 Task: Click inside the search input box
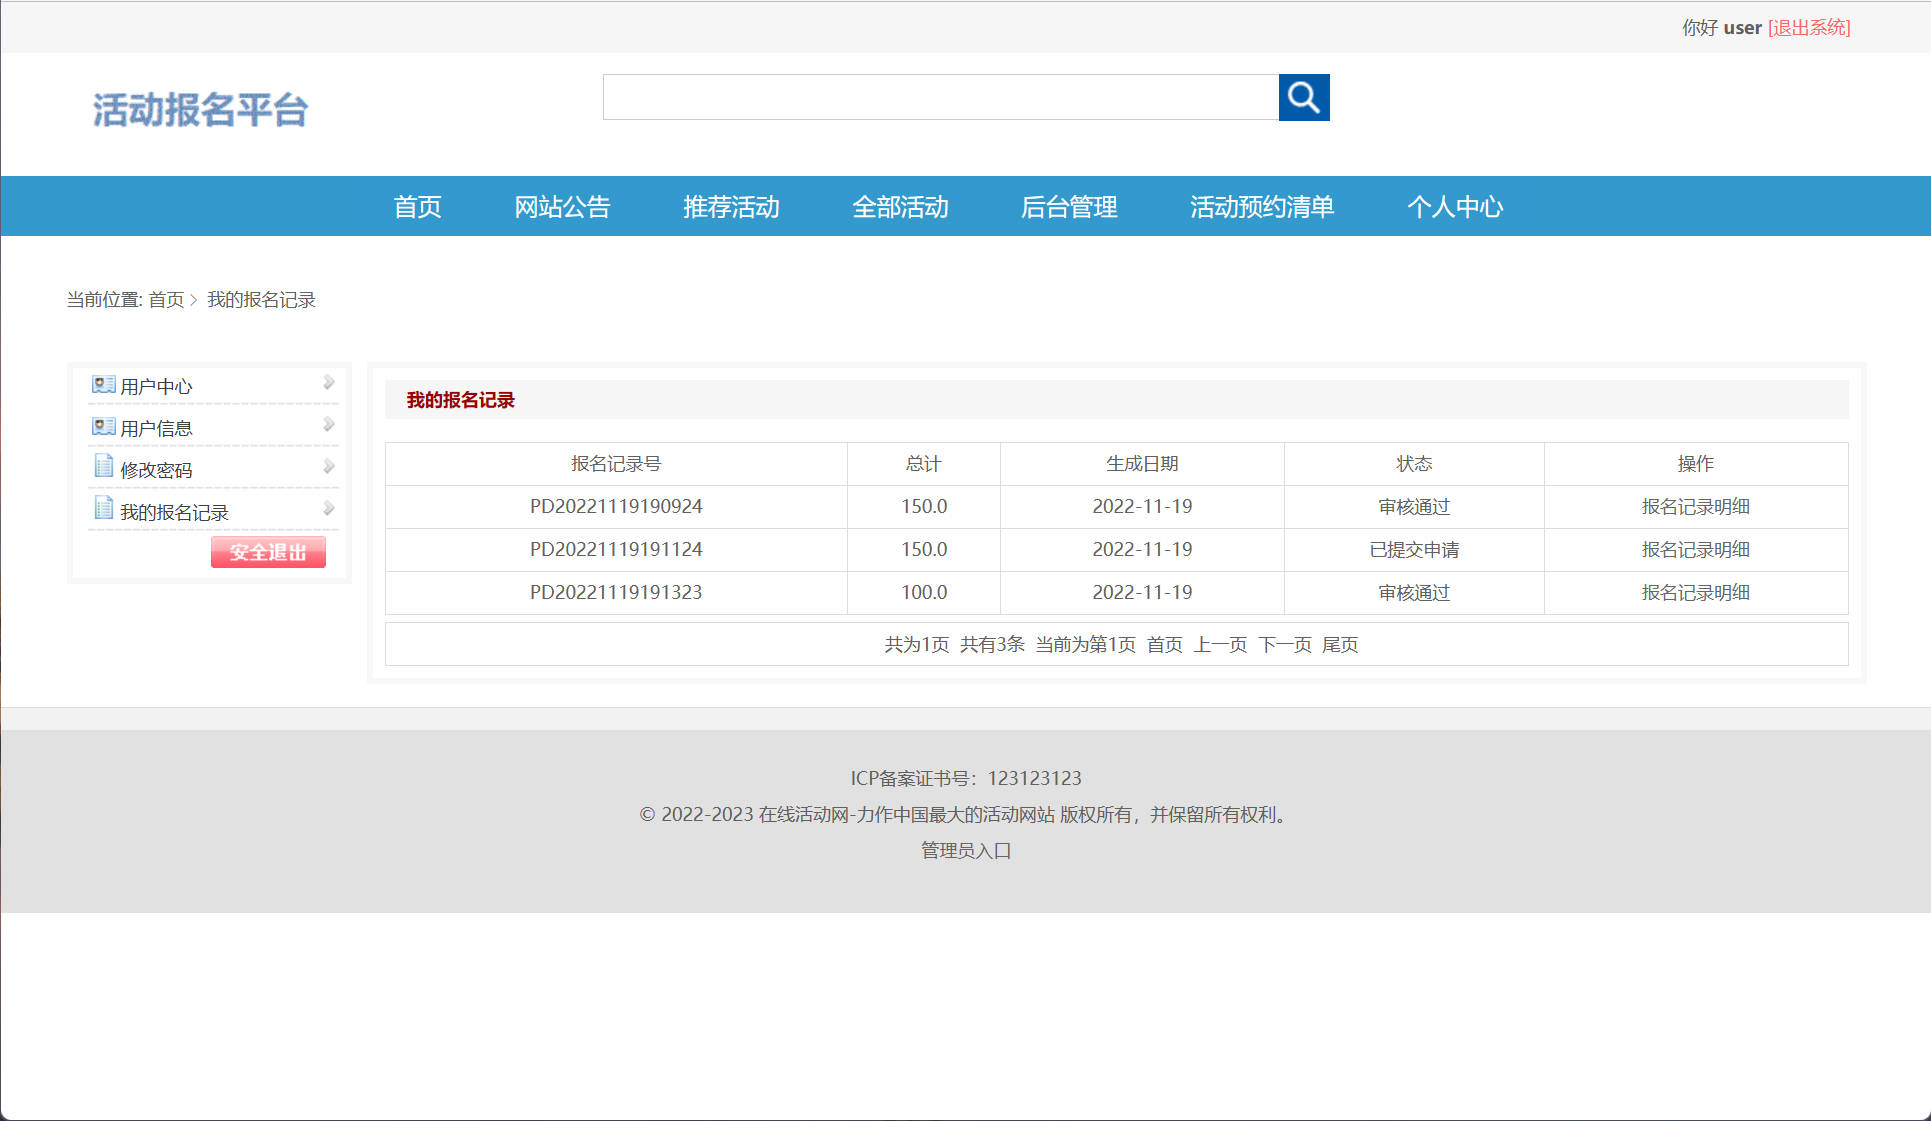tap(940, 97)
